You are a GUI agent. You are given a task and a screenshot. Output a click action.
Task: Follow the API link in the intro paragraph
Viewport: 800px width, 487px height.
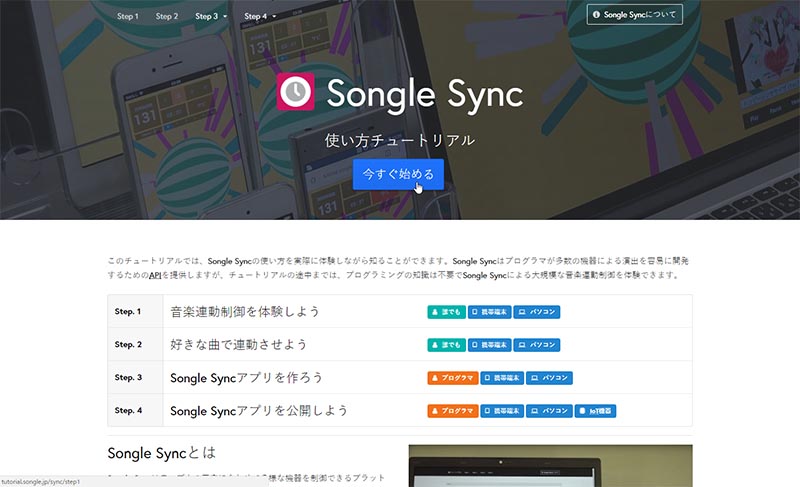point(155,275)
